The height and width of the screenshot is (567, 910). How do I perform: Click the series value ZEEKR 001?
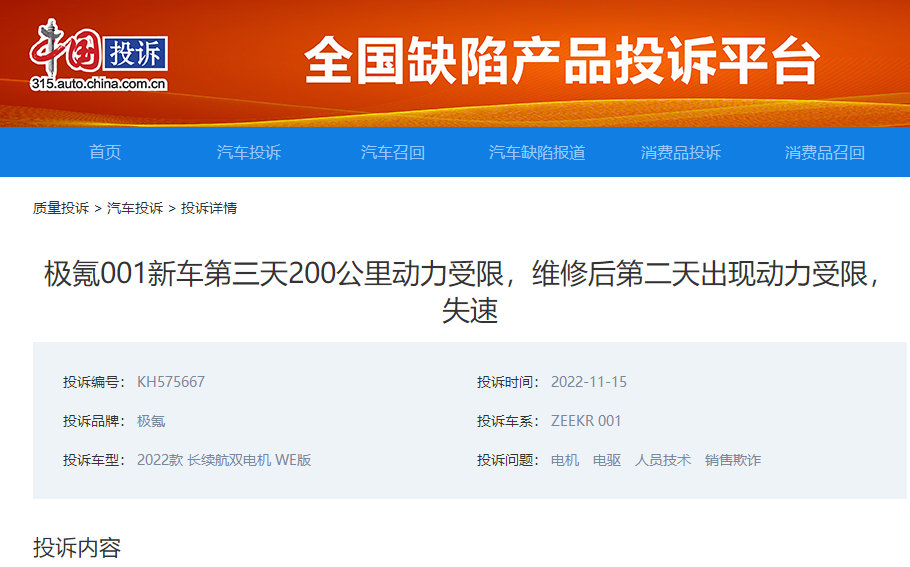pyautogui.click(x=586, y=421)
